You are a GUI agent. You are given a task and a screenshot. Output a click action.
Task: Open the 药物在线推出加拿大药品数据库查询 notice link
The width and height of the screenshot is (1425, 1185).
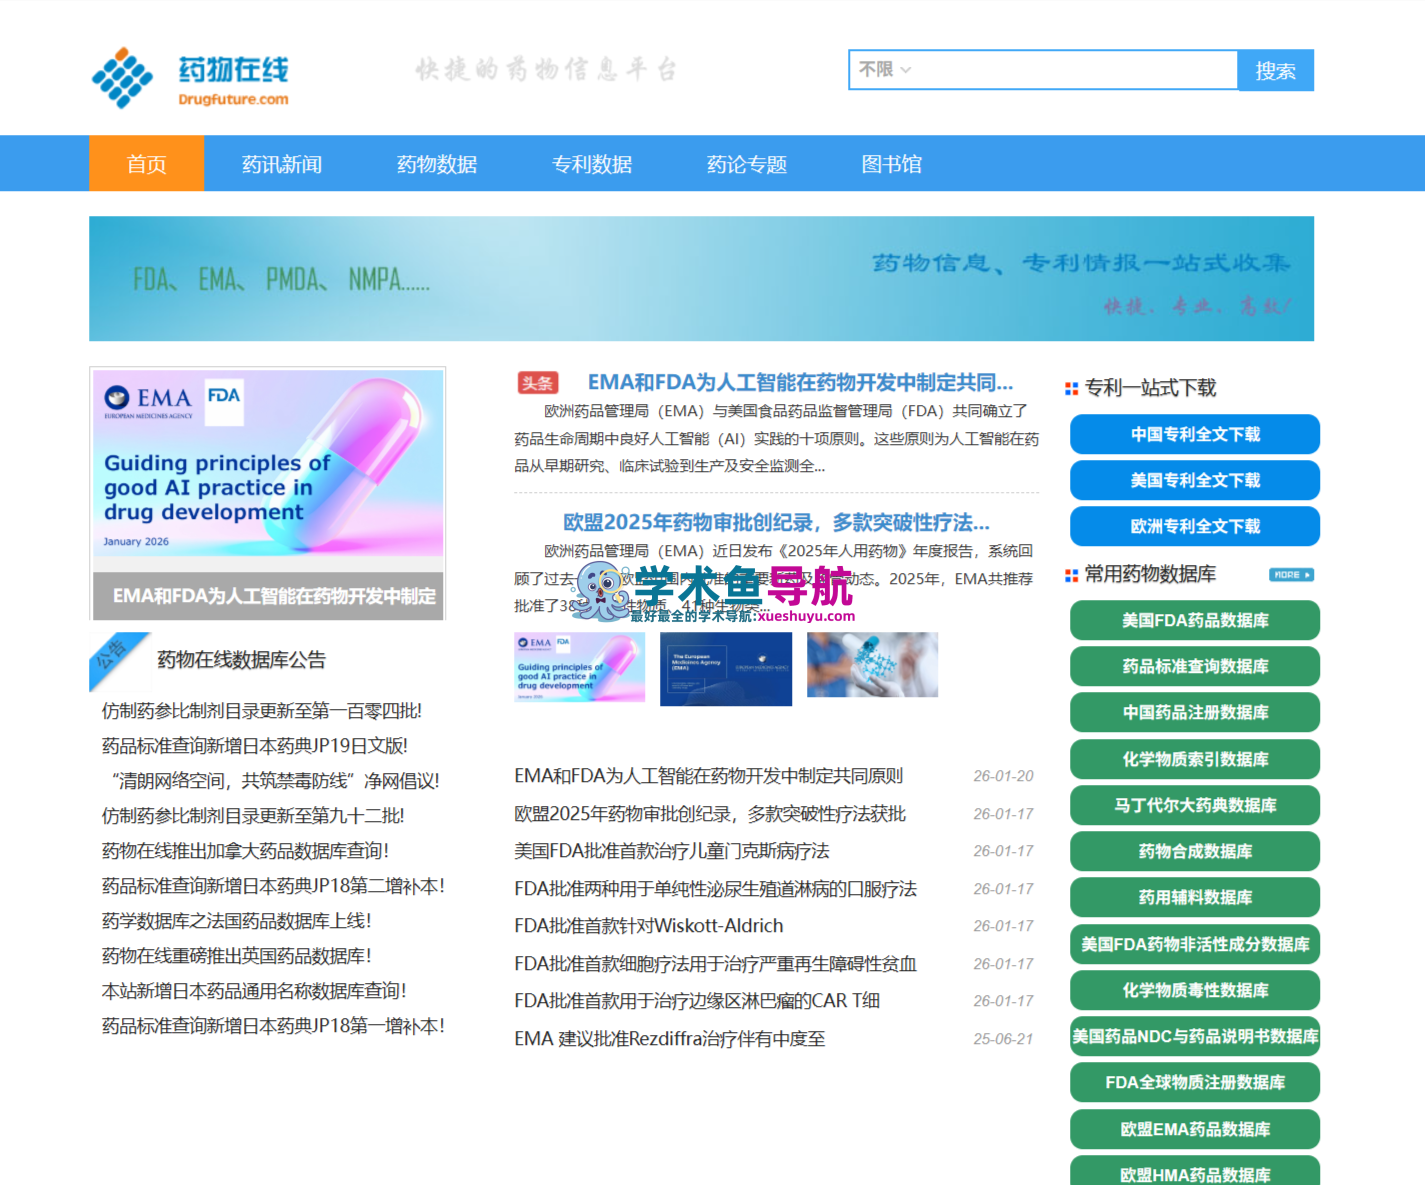[x=245, y=851]
